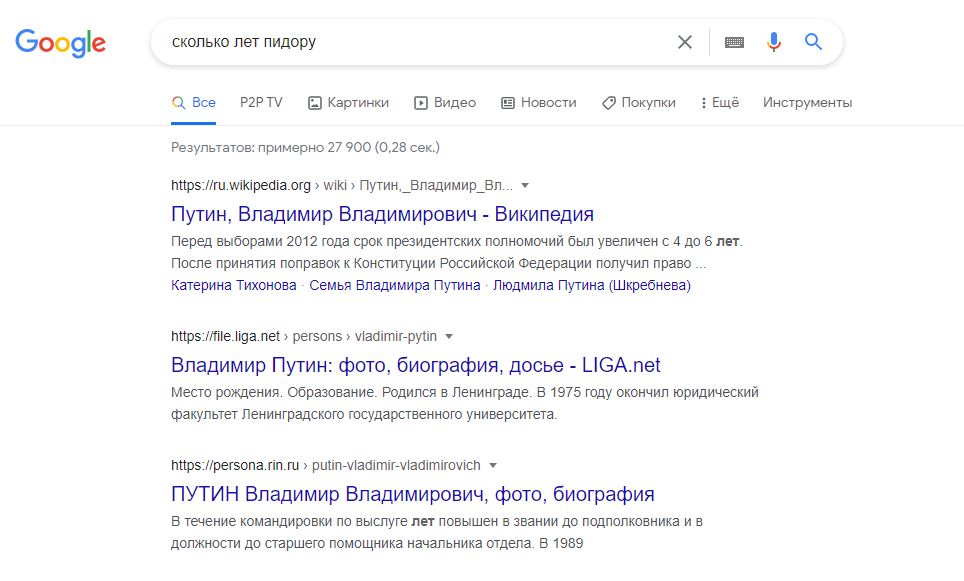Open ПУТИН Владимир Владимирович биография link
The height and width of the screenshot is (581, 964).
pos(413,494)
